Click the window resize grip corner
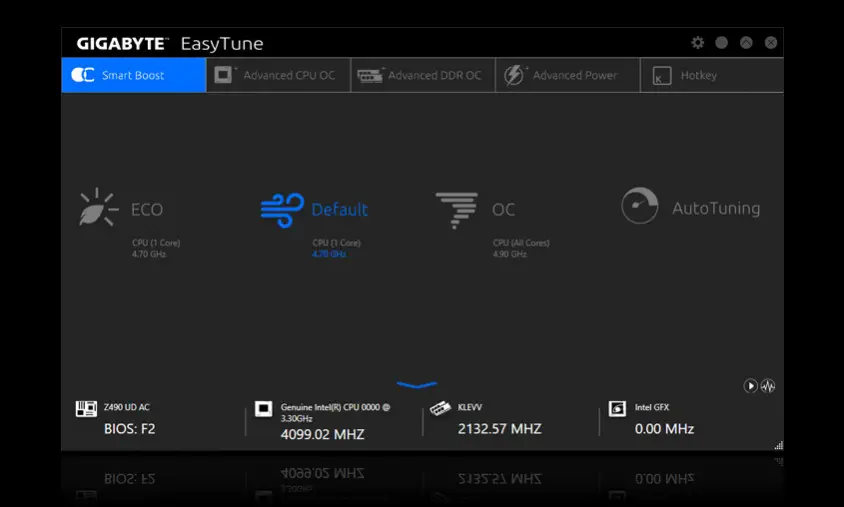The height and width of the screenshot is (507, 844). pyautogui.click(x=778, y=445)
